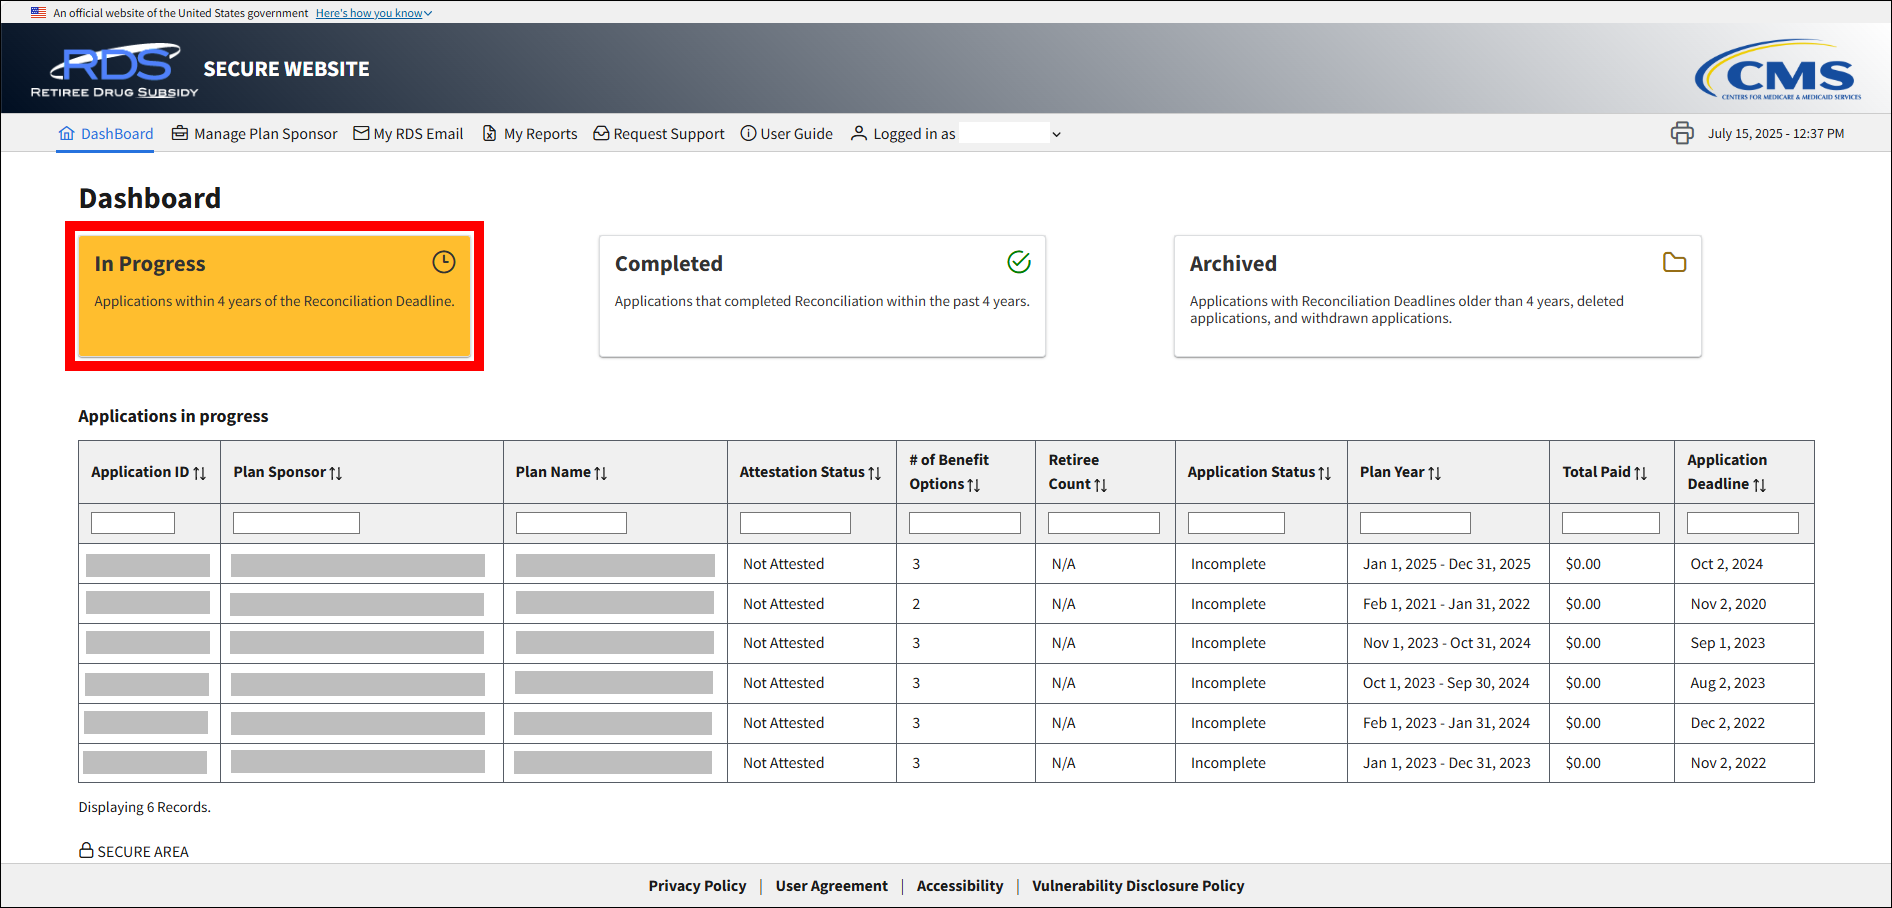Click the Plan Name filter field

(571, 523)
